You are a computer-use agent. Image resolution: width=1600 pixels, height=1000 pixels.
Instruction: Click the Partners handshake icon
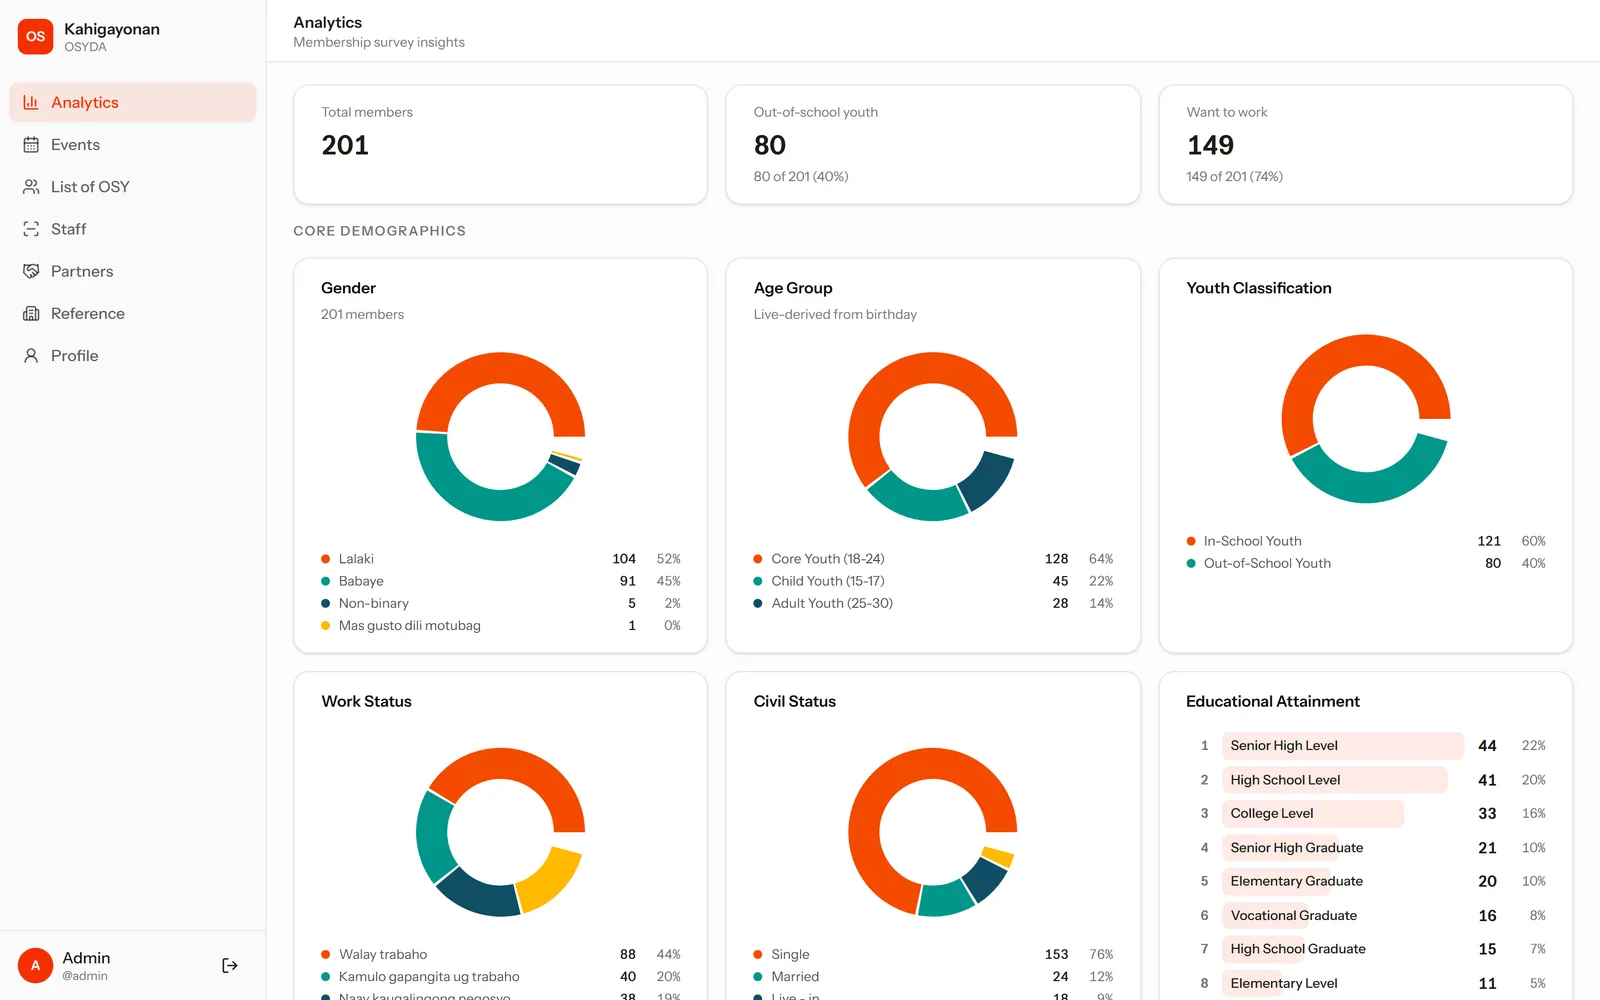click(x=31, y=271)
